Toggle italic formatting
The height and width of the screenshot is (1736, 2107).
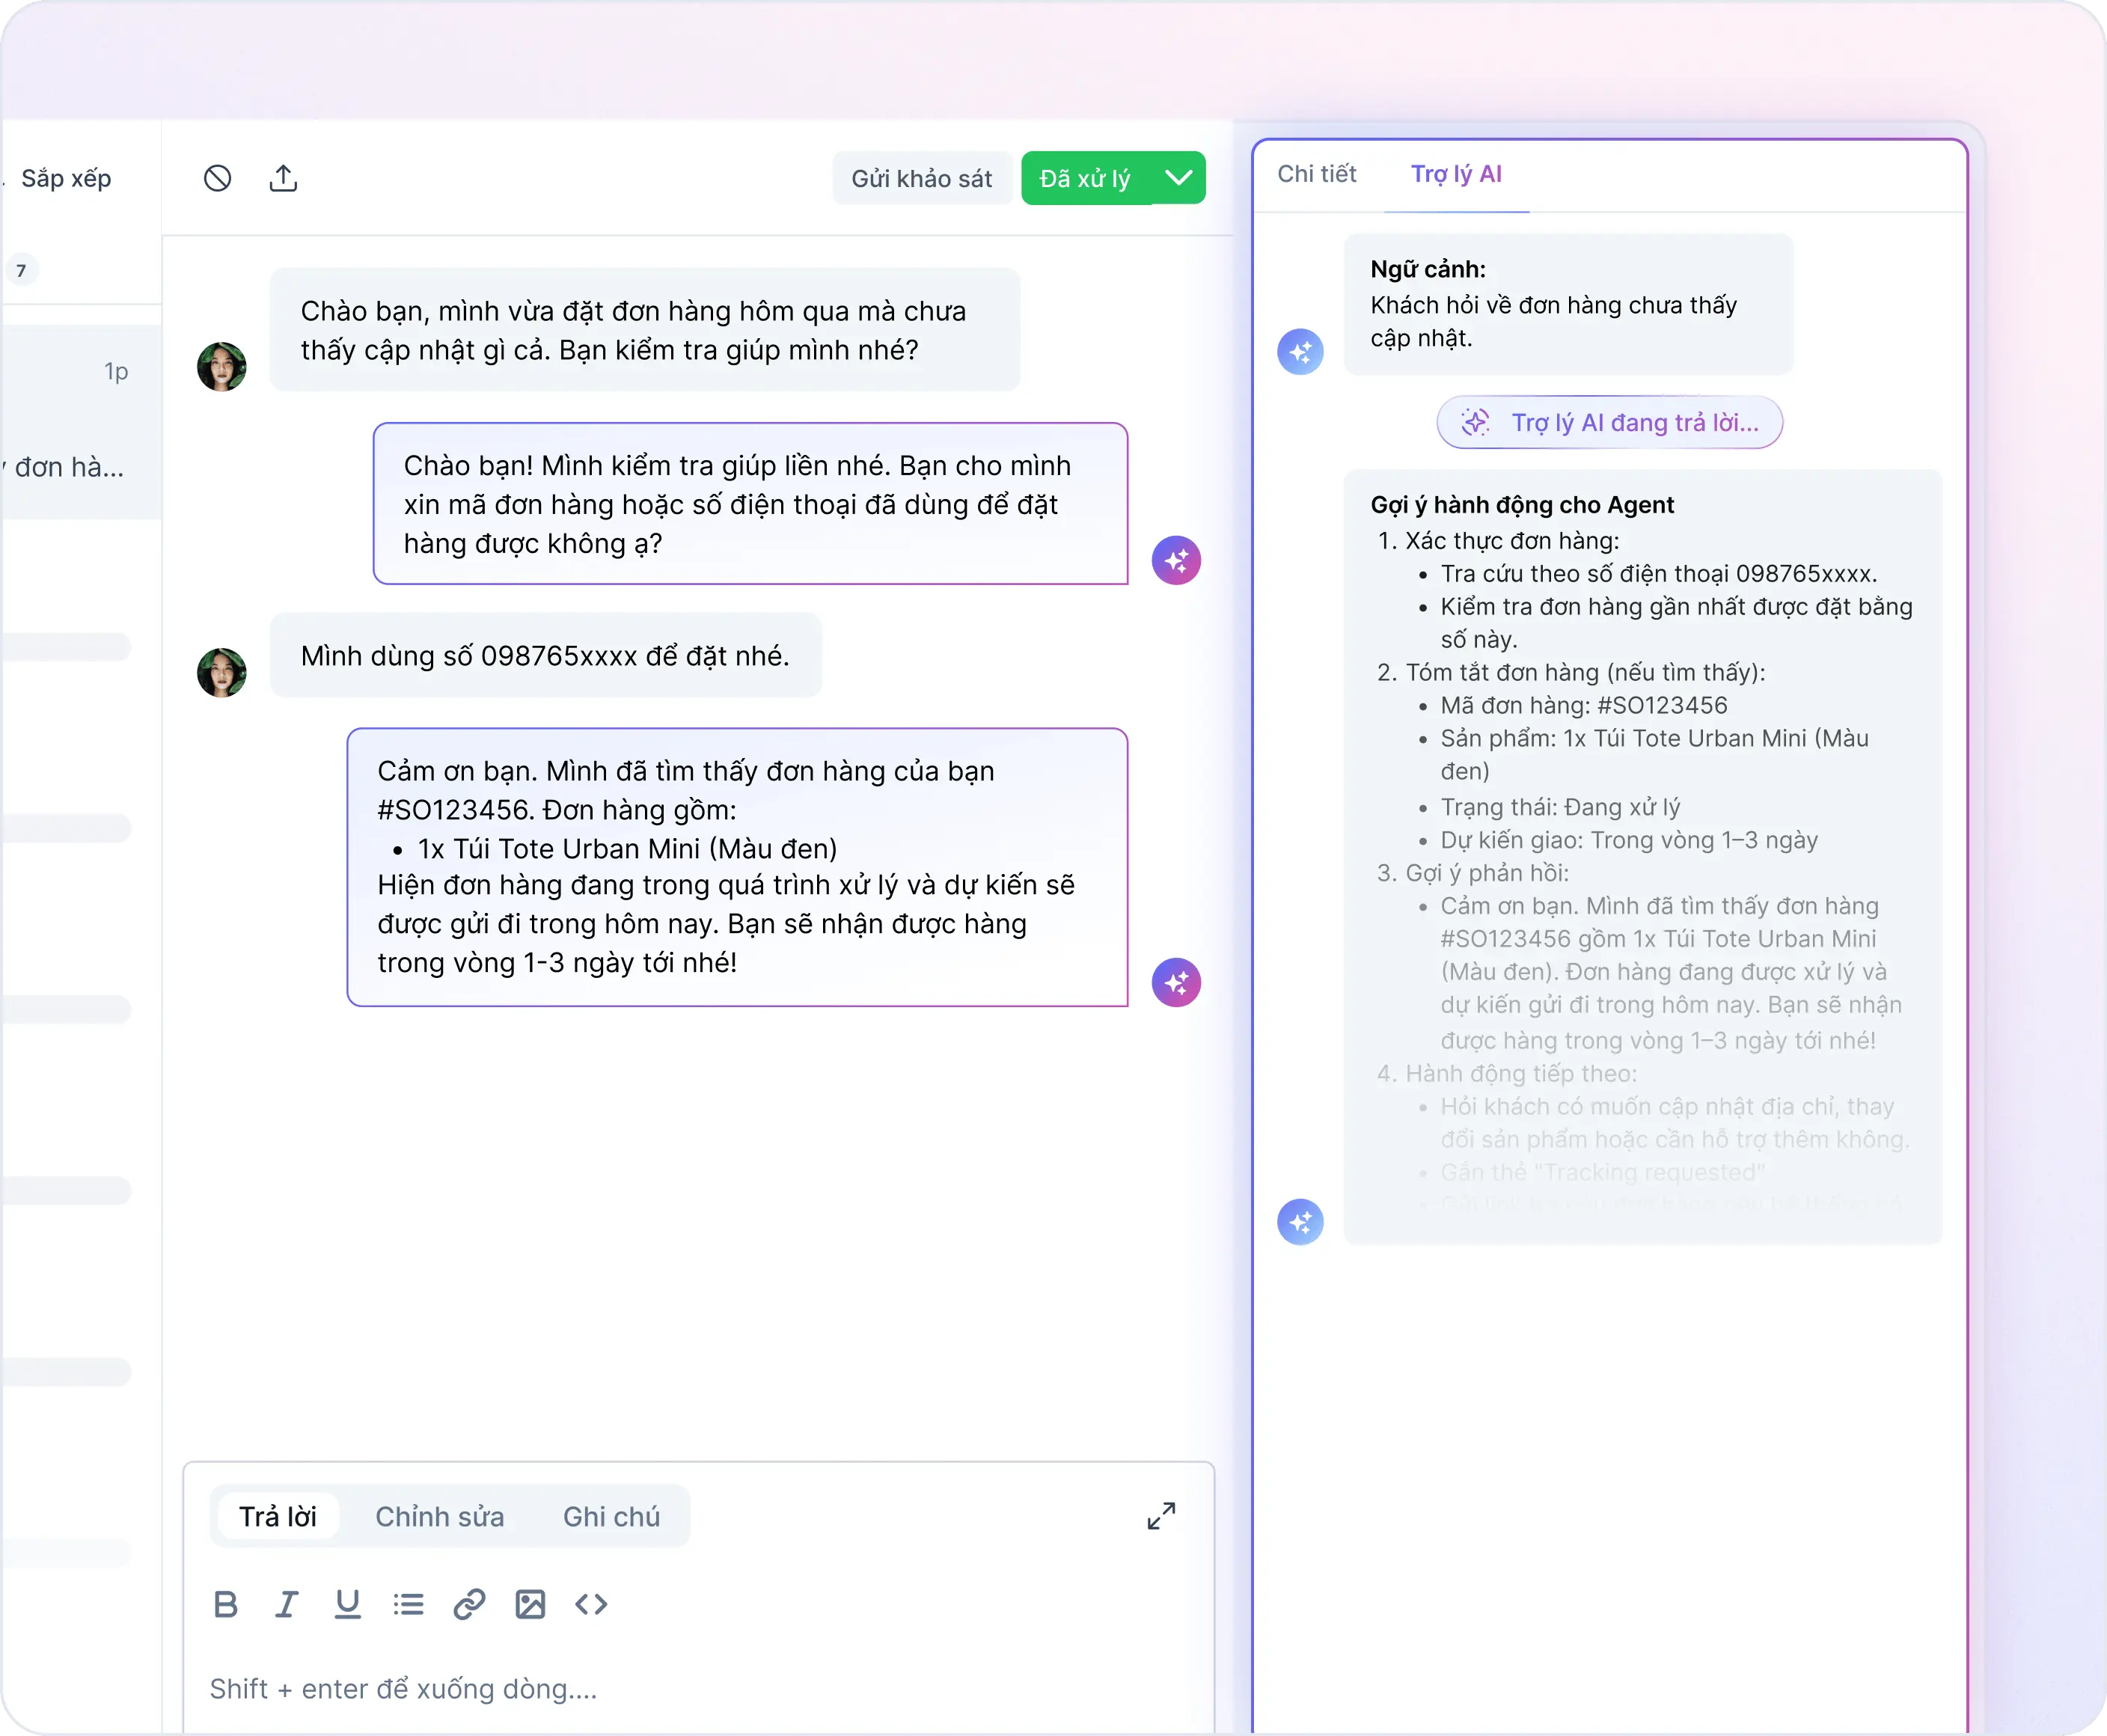click(x=287, y=1604)
